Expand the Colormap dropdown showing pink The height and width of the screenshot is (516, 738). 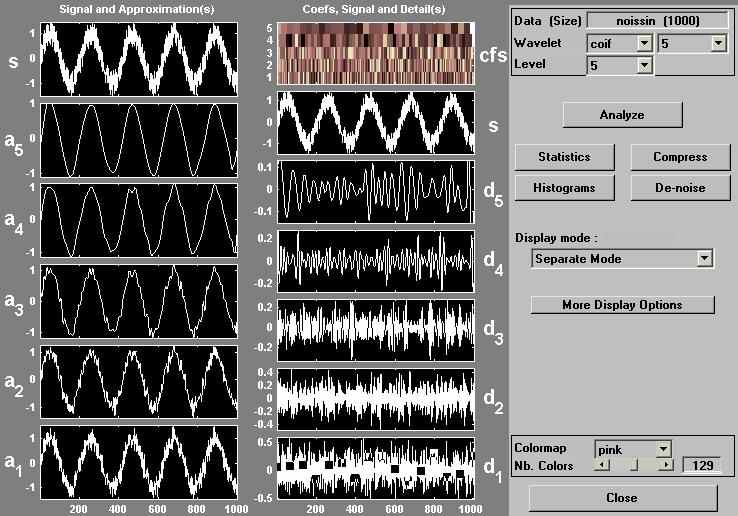[x=633, y=449]
